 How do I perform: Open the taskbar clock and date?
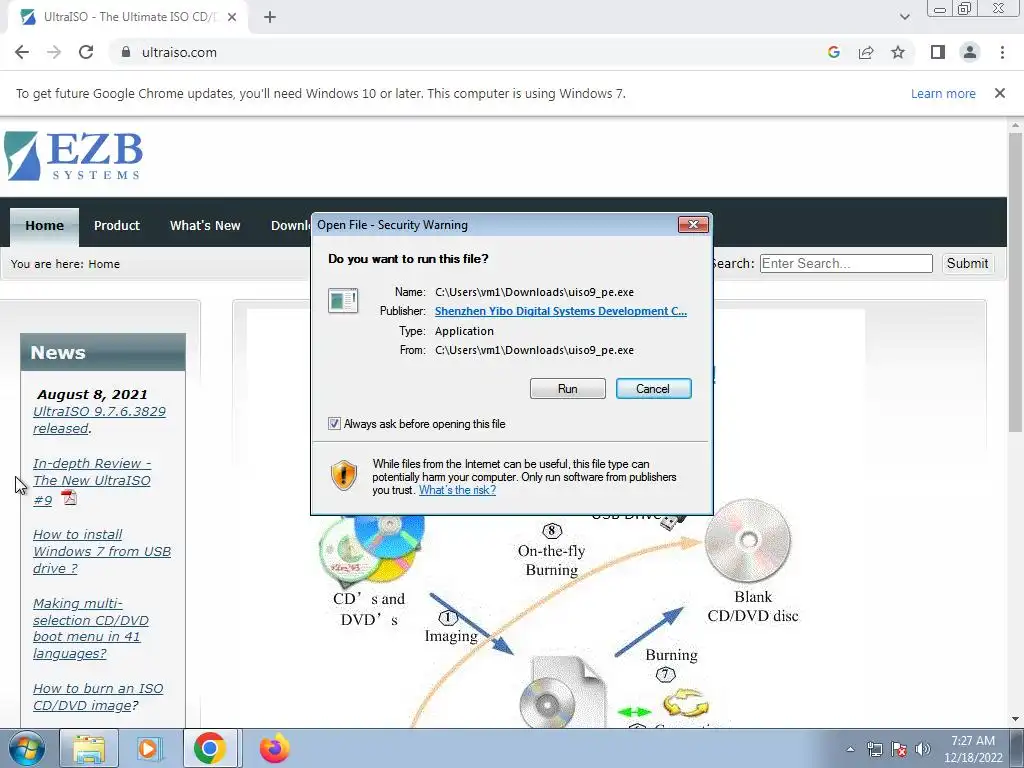click(973, 749)
